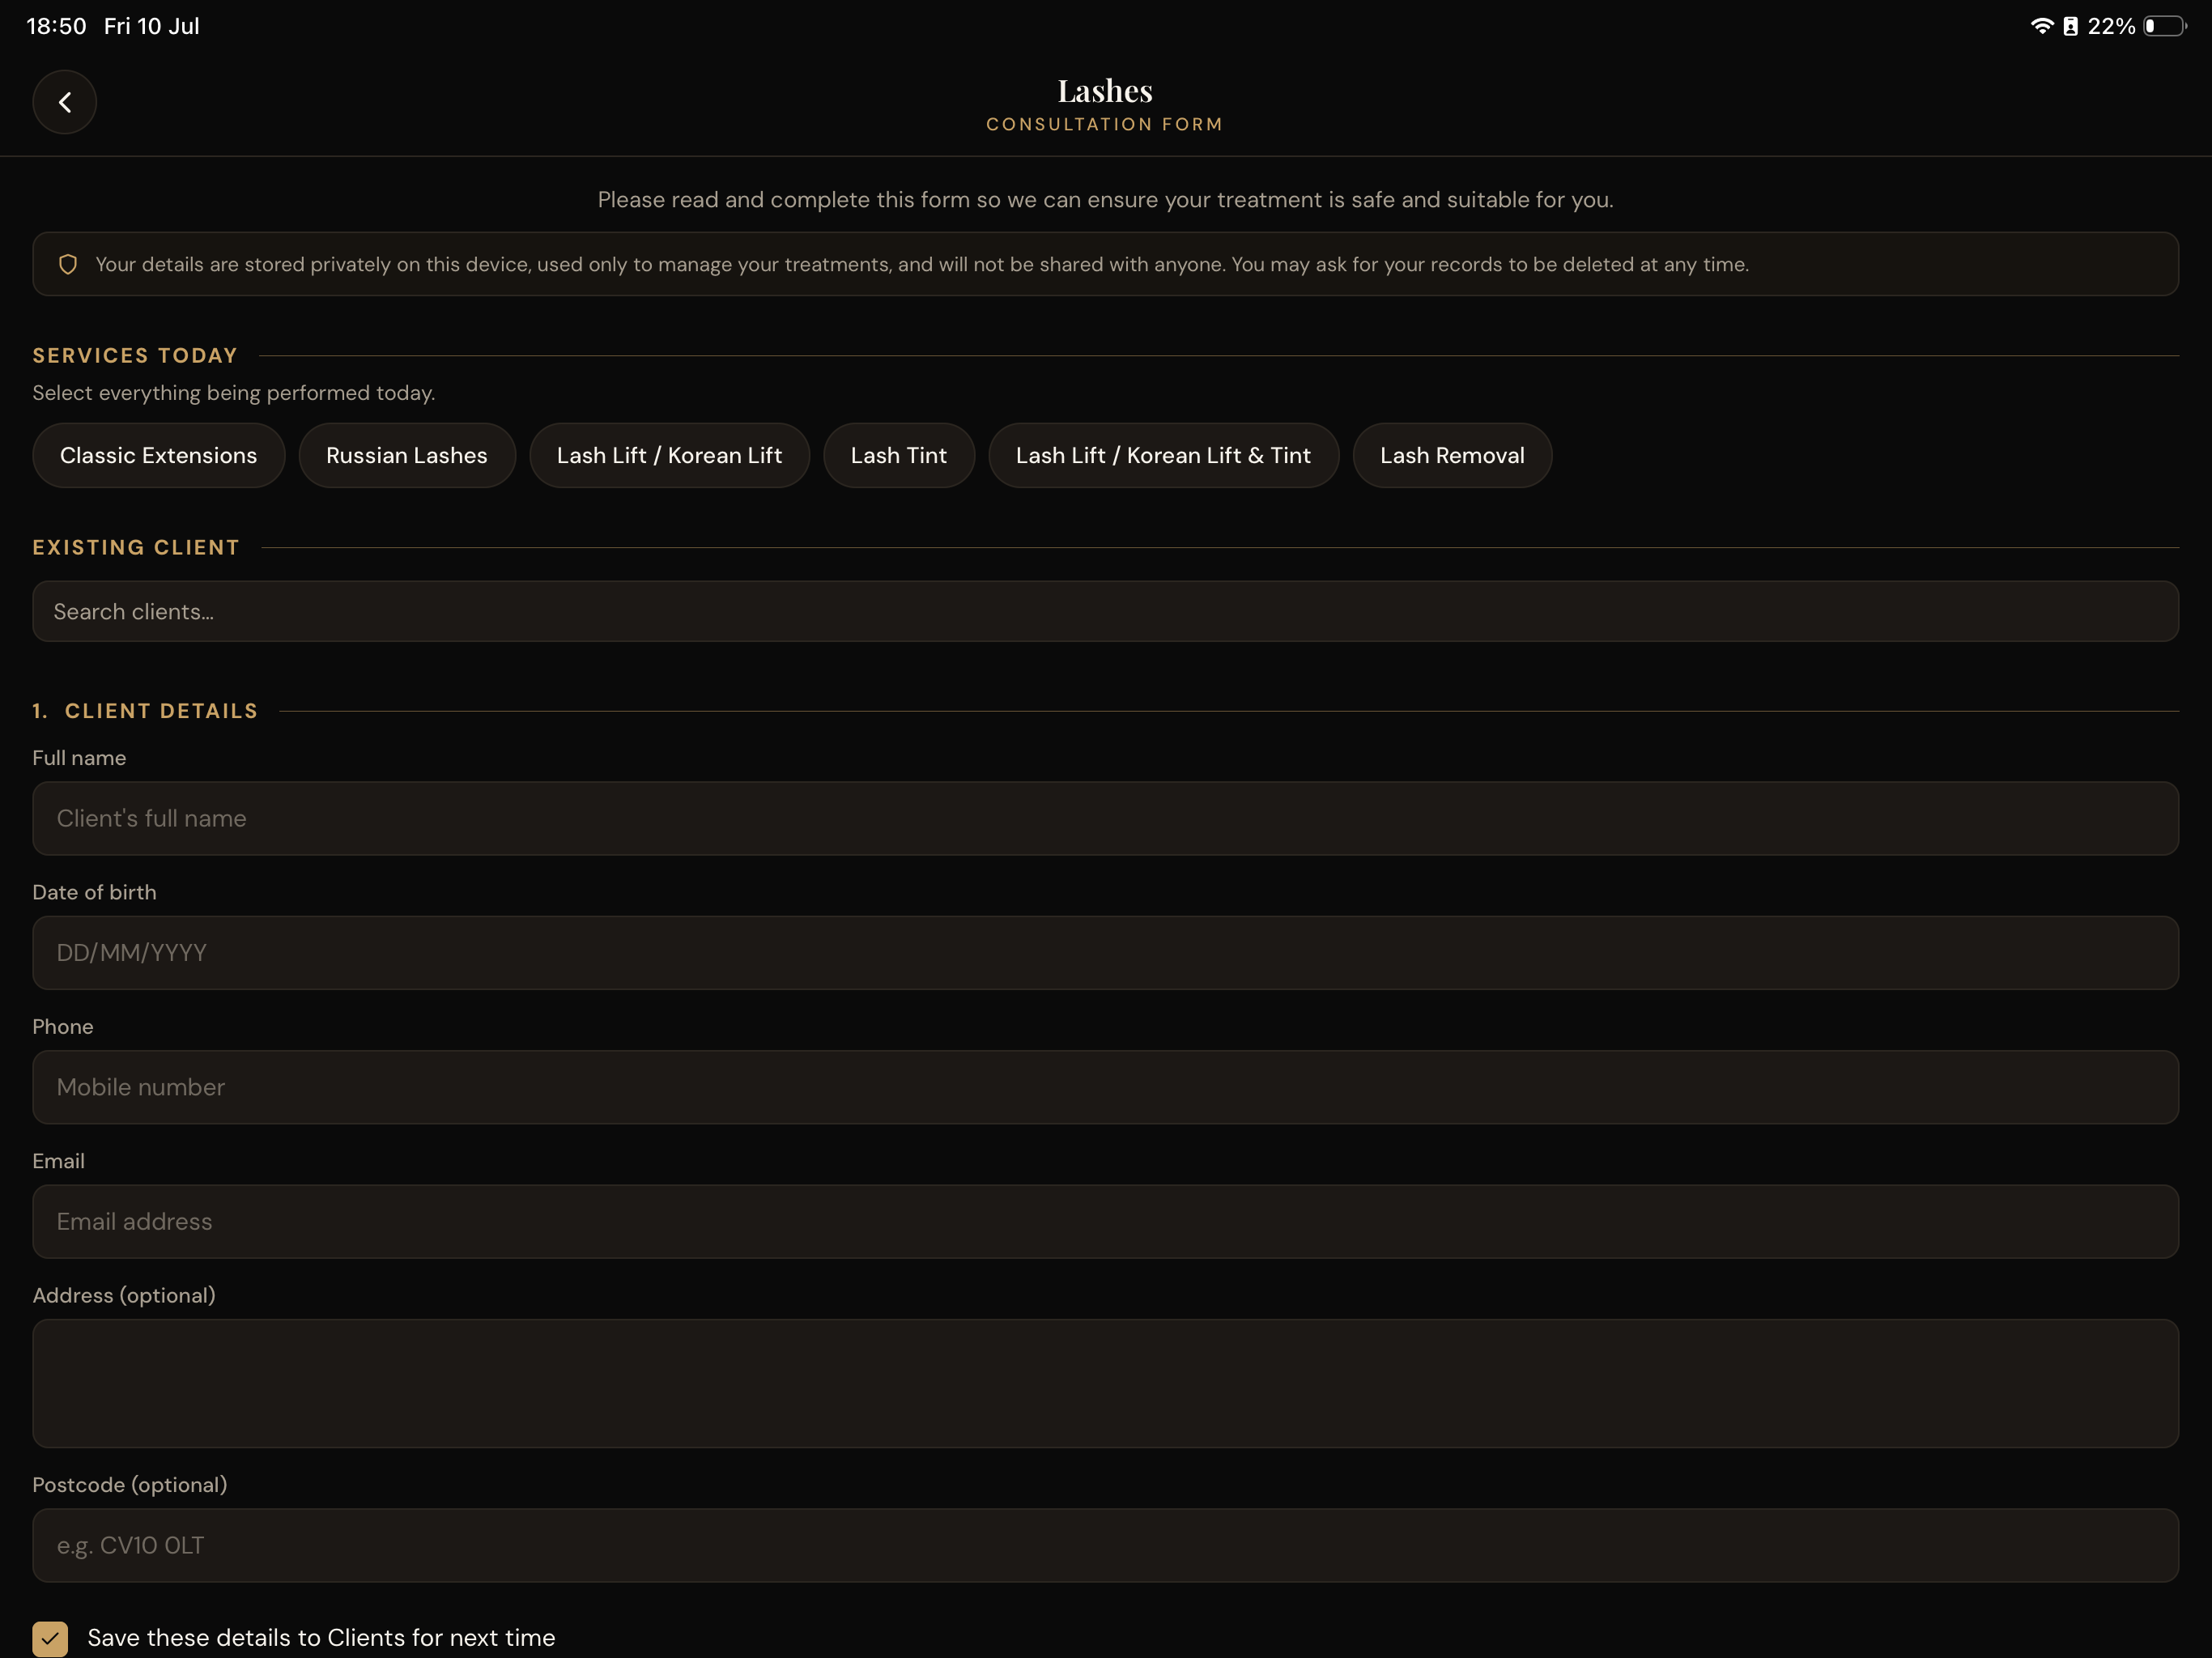Select the Russian Lashes service

coord(407,455)
